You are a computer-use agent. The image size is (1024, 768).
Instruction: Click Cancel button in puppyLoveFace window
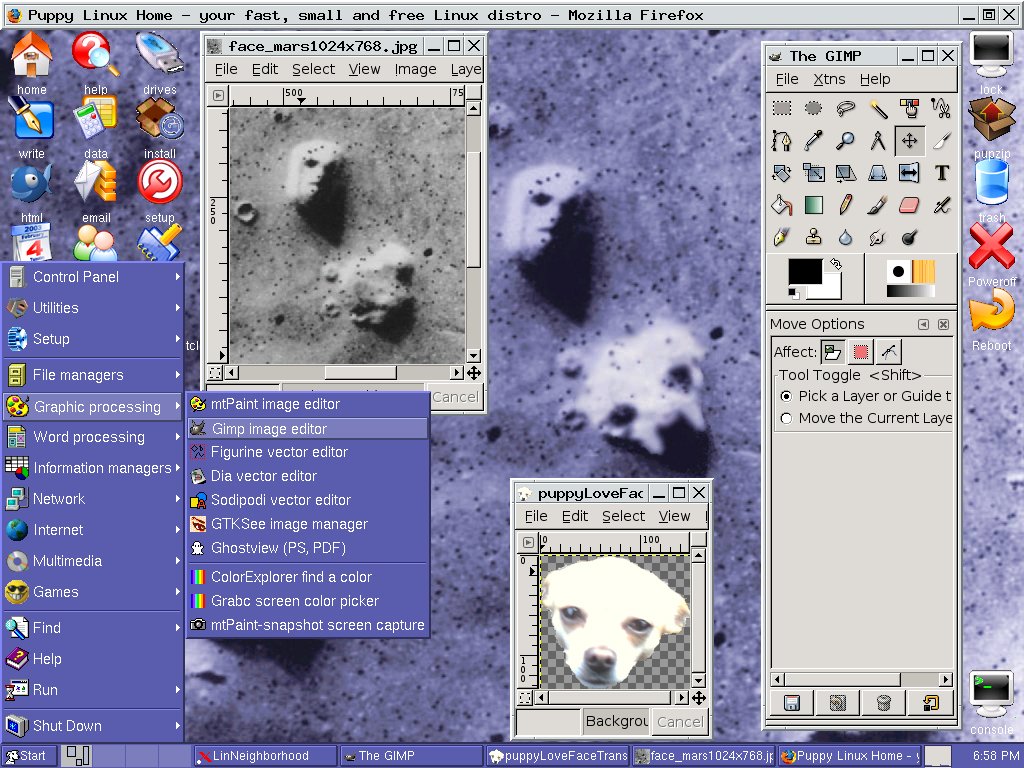(680, 722)
